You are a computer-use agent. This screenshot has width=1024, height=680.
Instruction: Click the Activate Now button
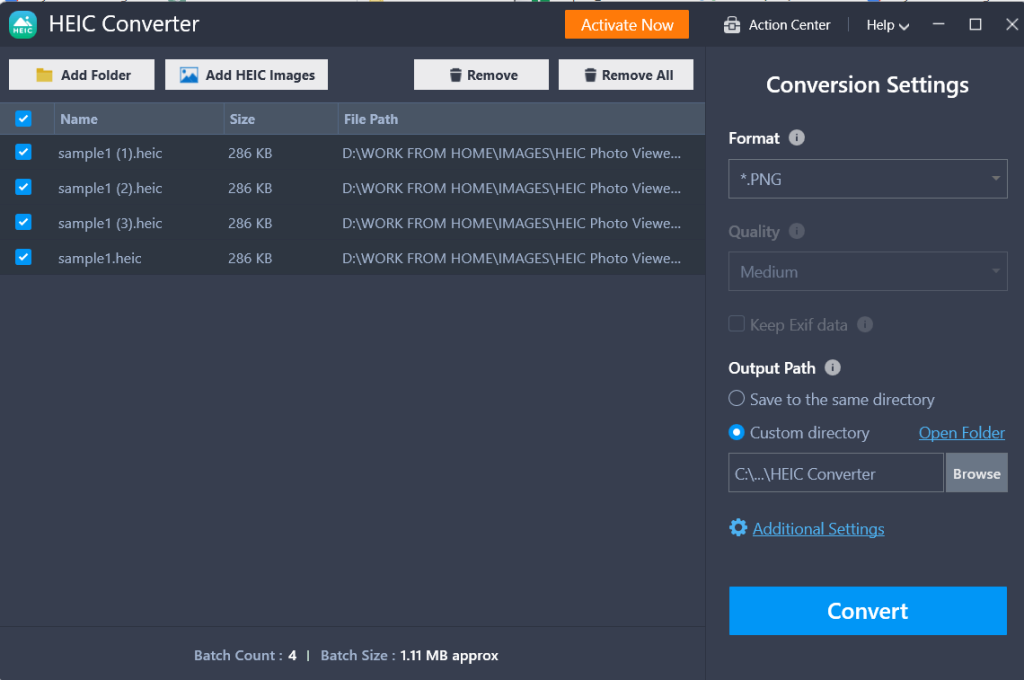tap(627, 25)
